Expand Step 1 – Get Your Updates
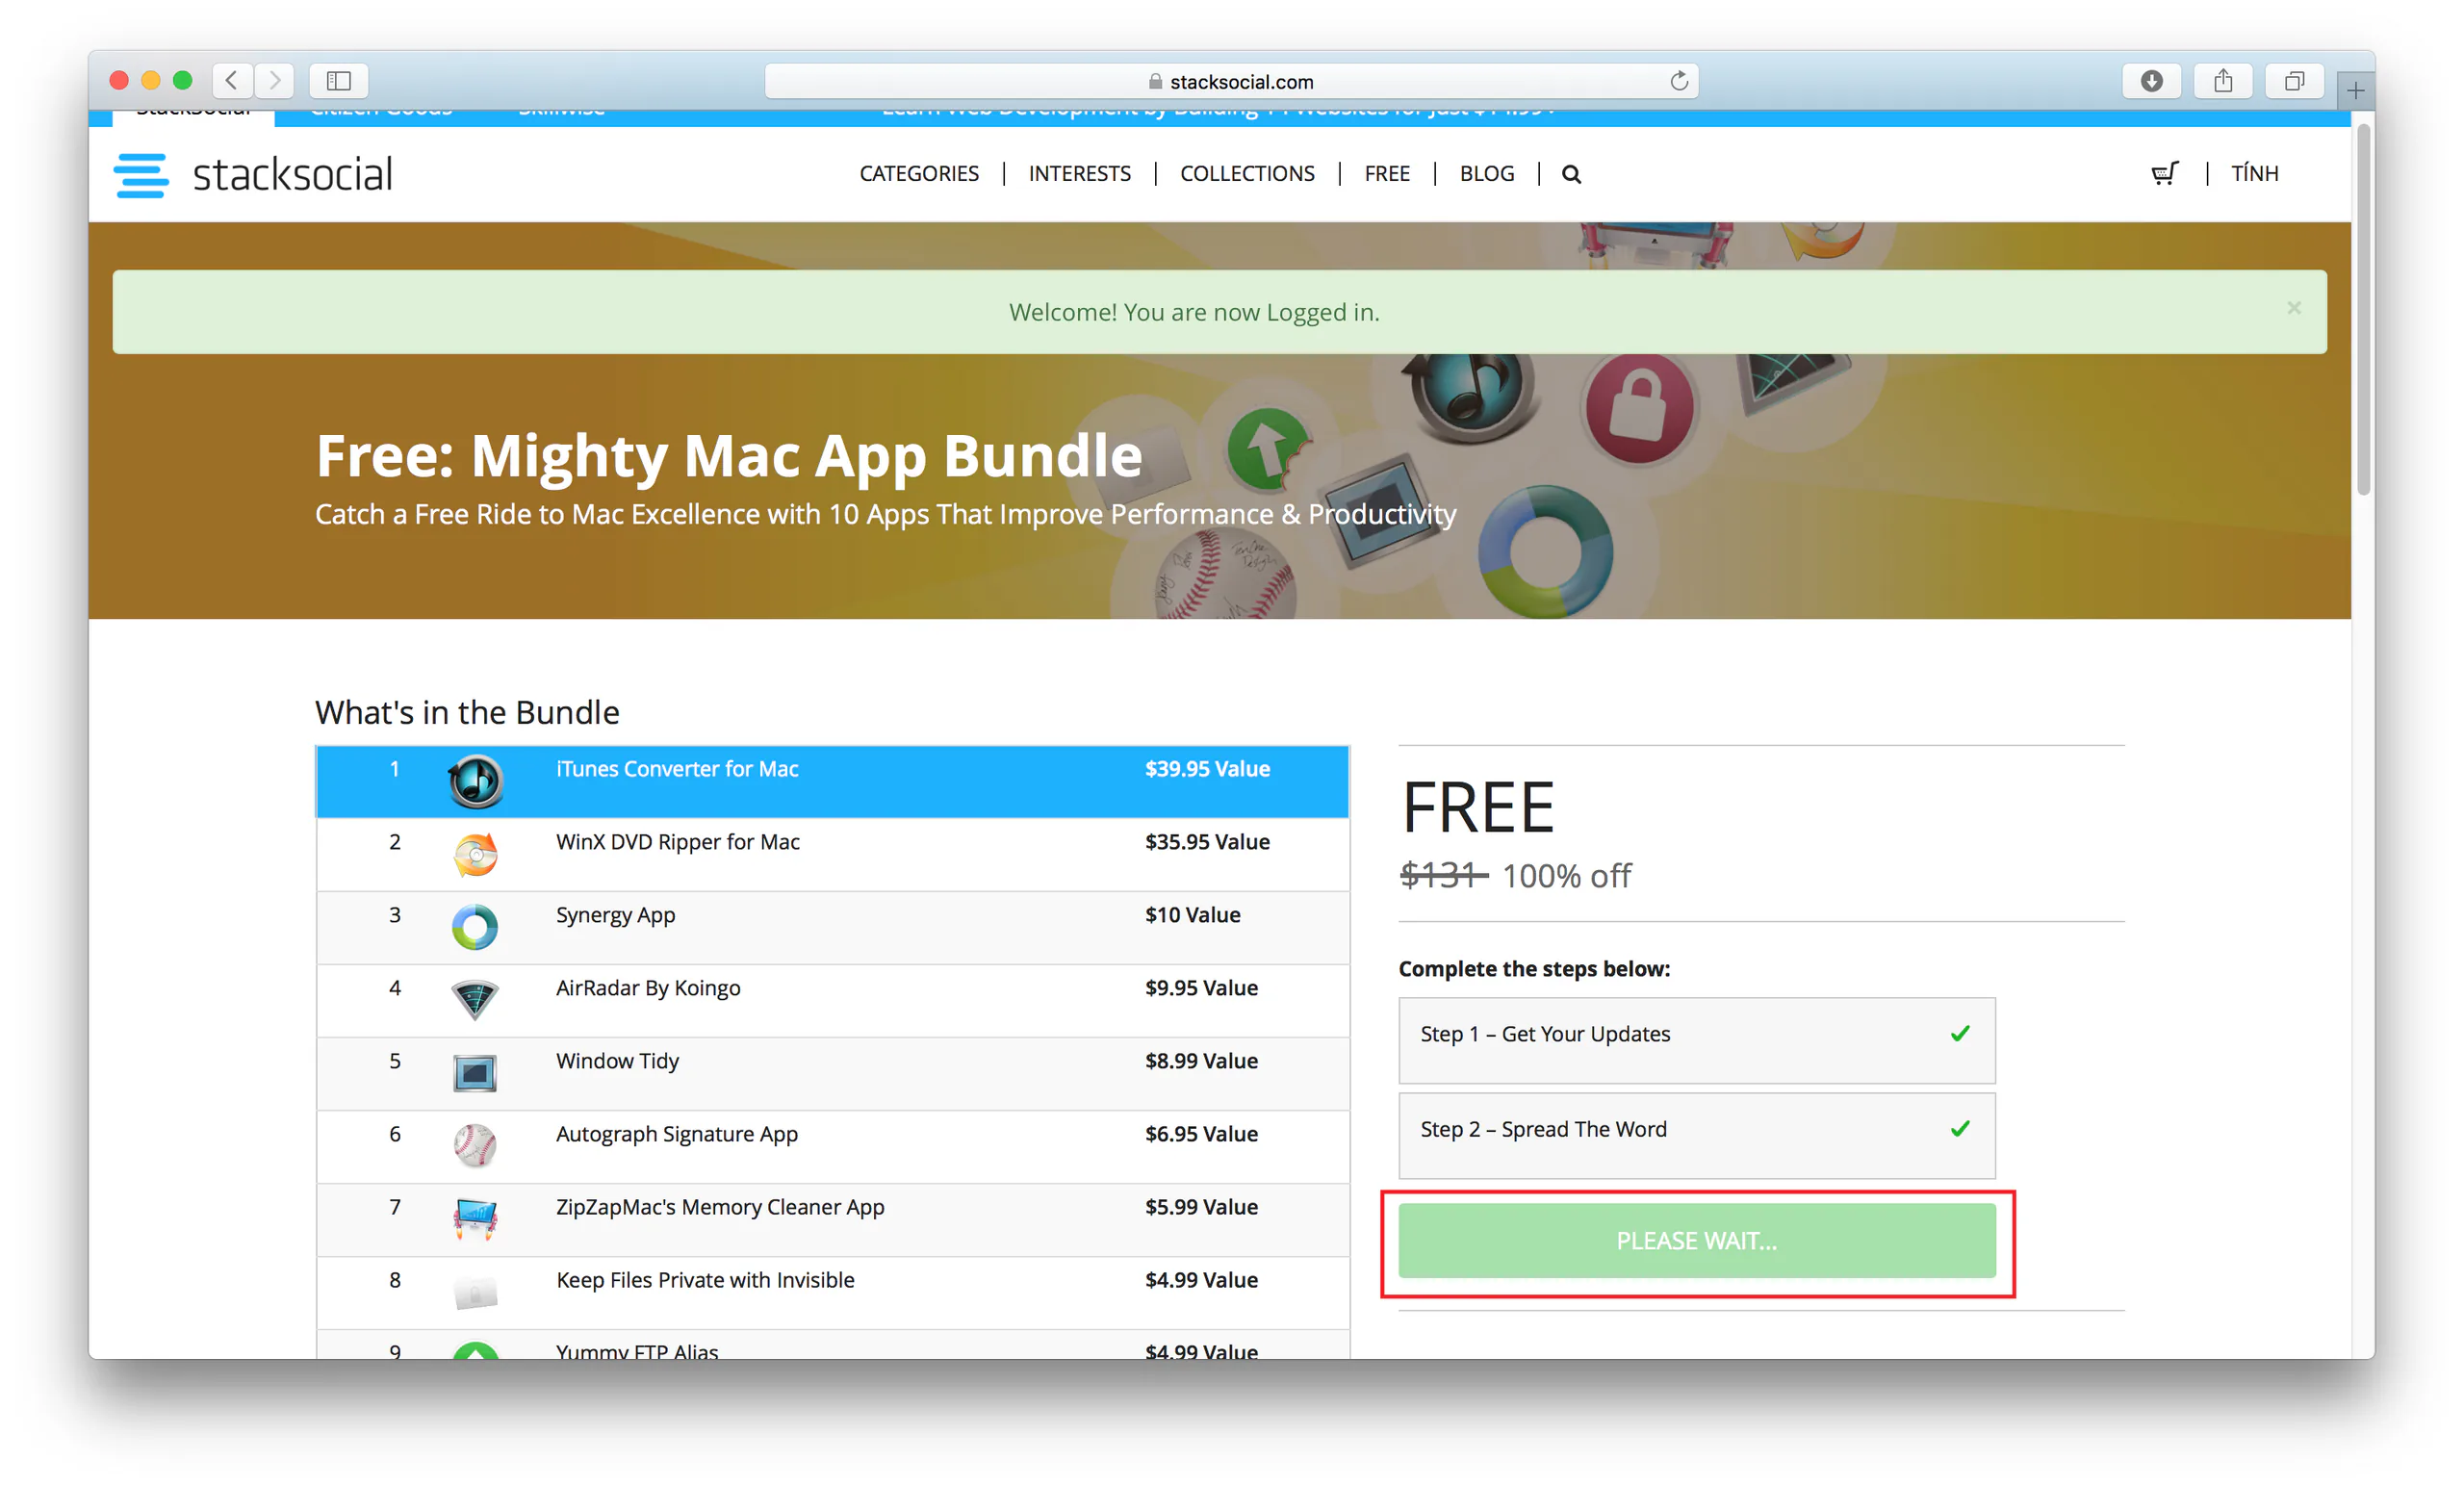Screen dimensions: 2464x1486 point(1696,1039)
